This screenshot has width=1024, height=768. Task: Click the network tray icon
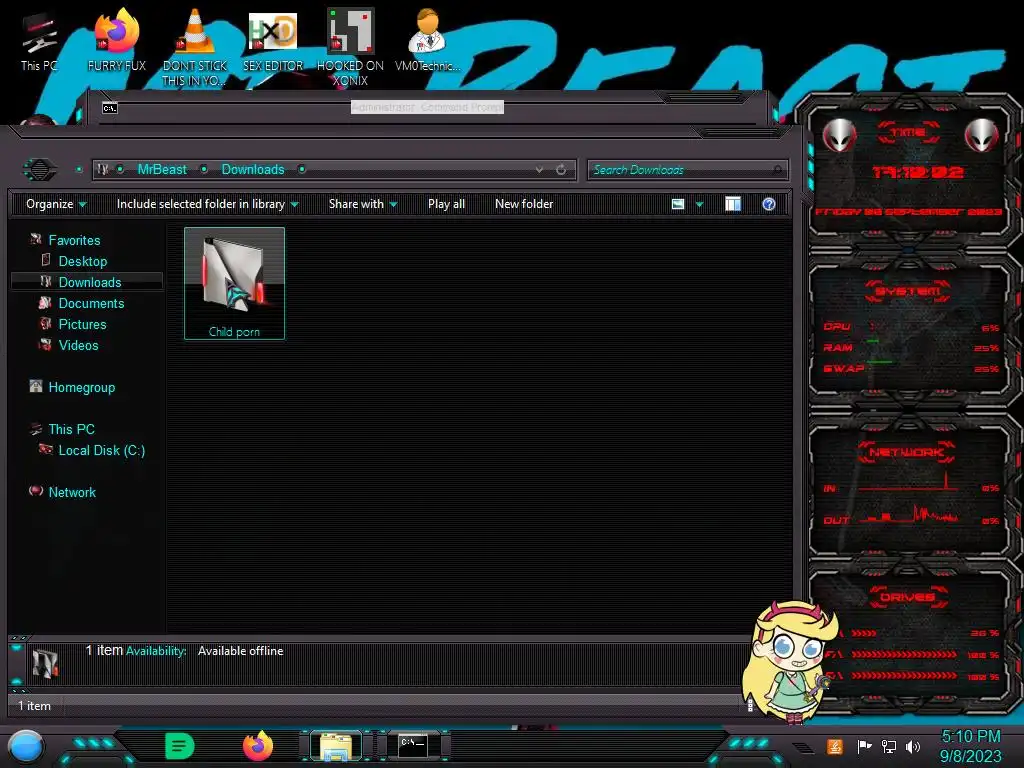pos(889,746)
